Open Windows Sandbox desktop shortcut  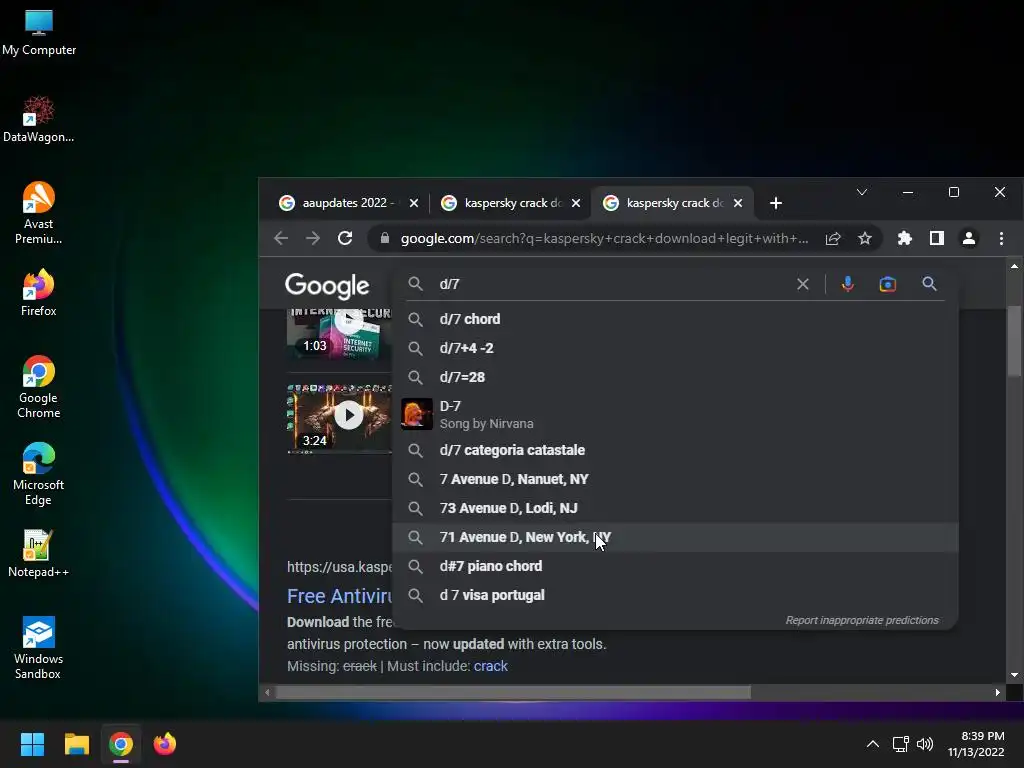(39, 648)
